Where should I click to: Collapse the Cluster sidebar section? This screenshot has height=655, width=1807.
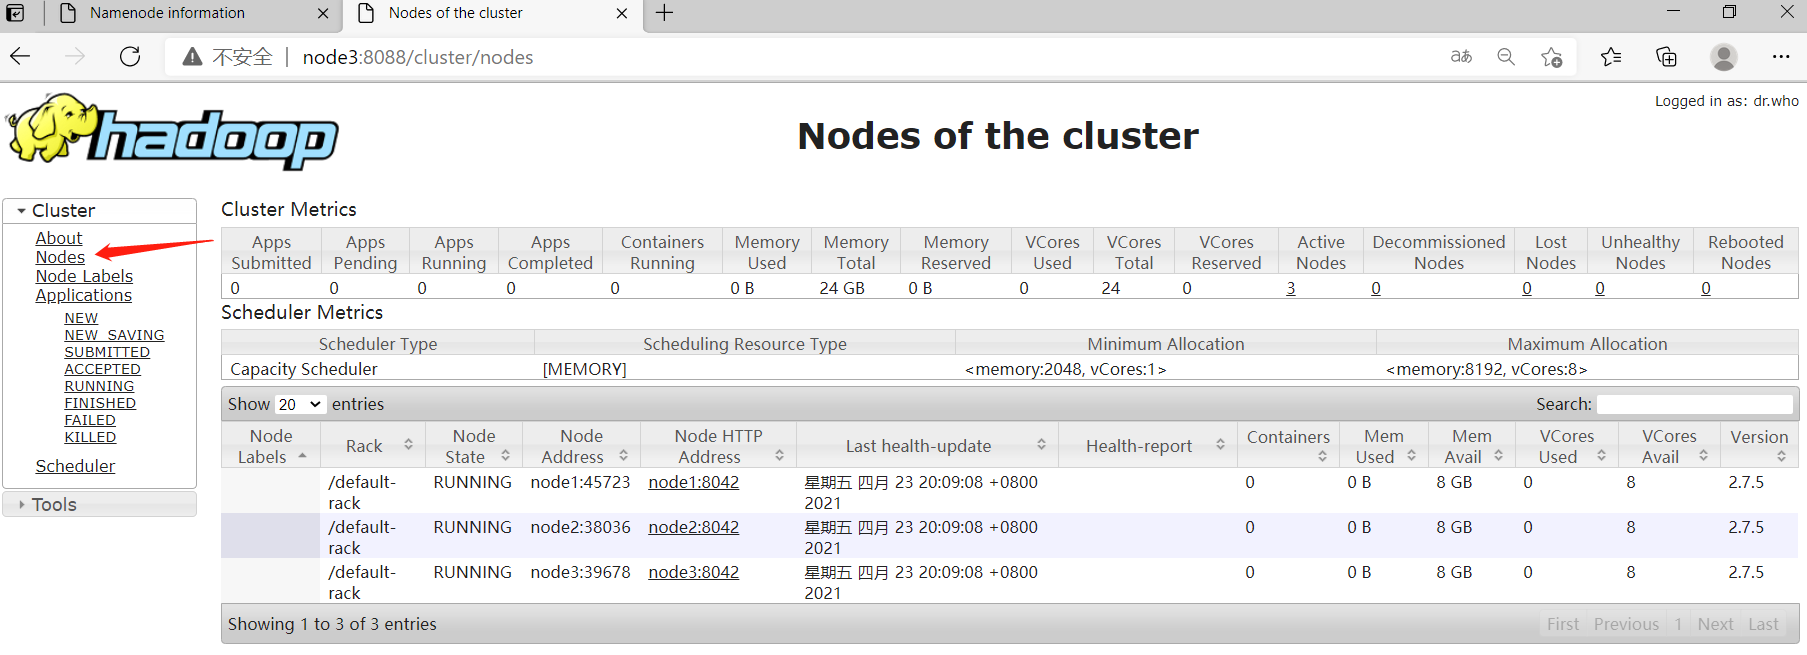click(100, 211)
